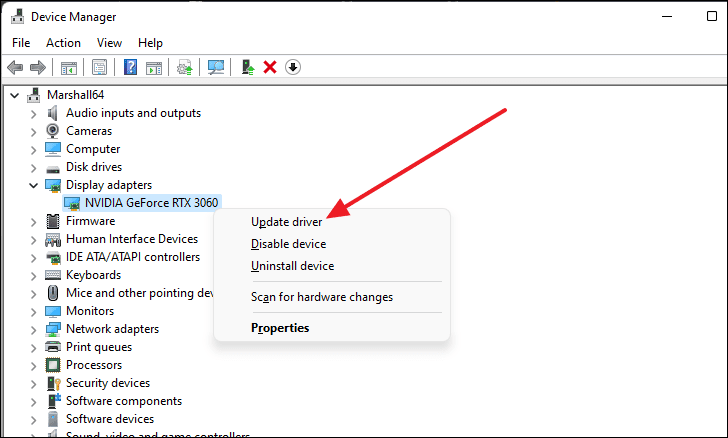Viewport: 728px width, 438px height.
Task: Select the Monitors tree label
Action: (90, 311)
